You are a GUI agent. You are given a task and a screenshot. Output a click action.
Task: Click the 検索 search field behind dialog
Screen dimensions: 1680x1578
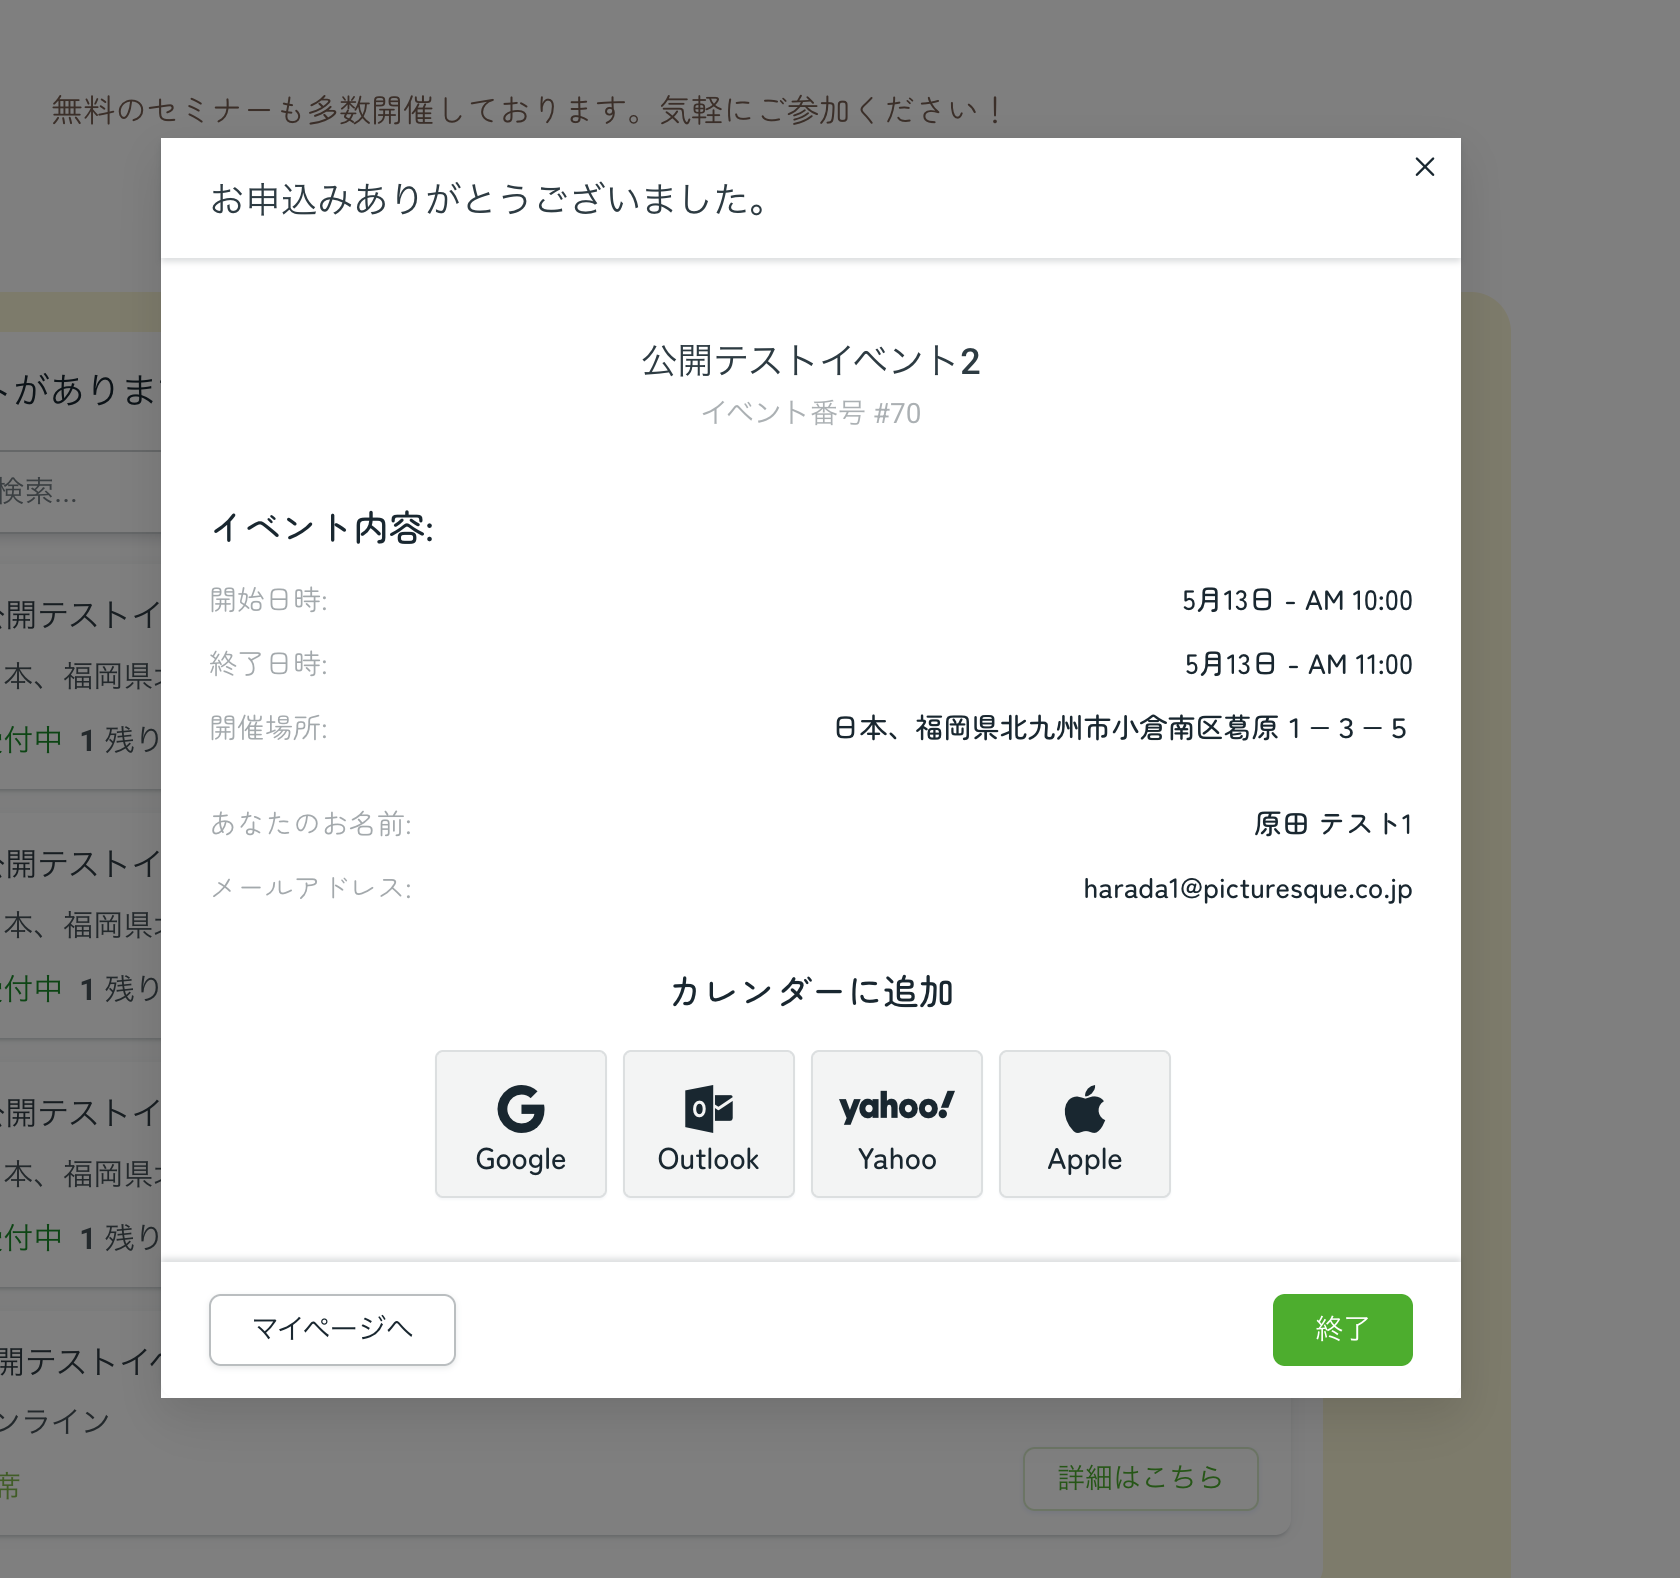click(80, 491)
